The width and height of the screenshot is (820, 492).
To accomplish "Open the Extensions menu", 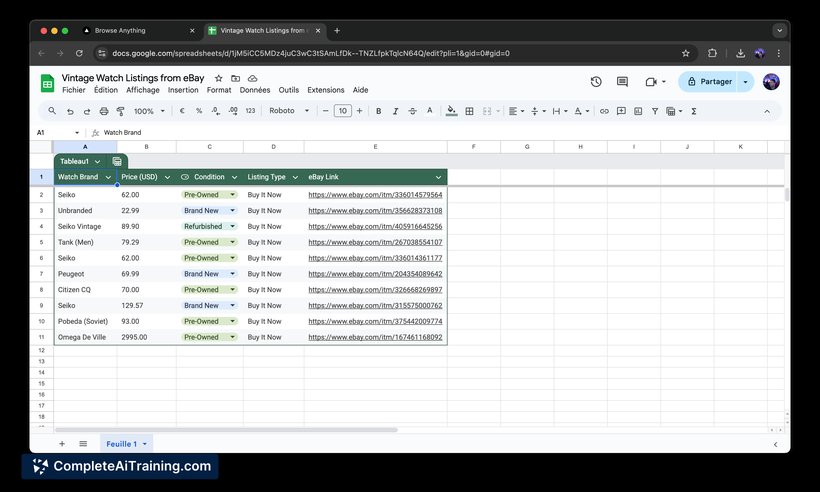I will [x=326, y=90].
